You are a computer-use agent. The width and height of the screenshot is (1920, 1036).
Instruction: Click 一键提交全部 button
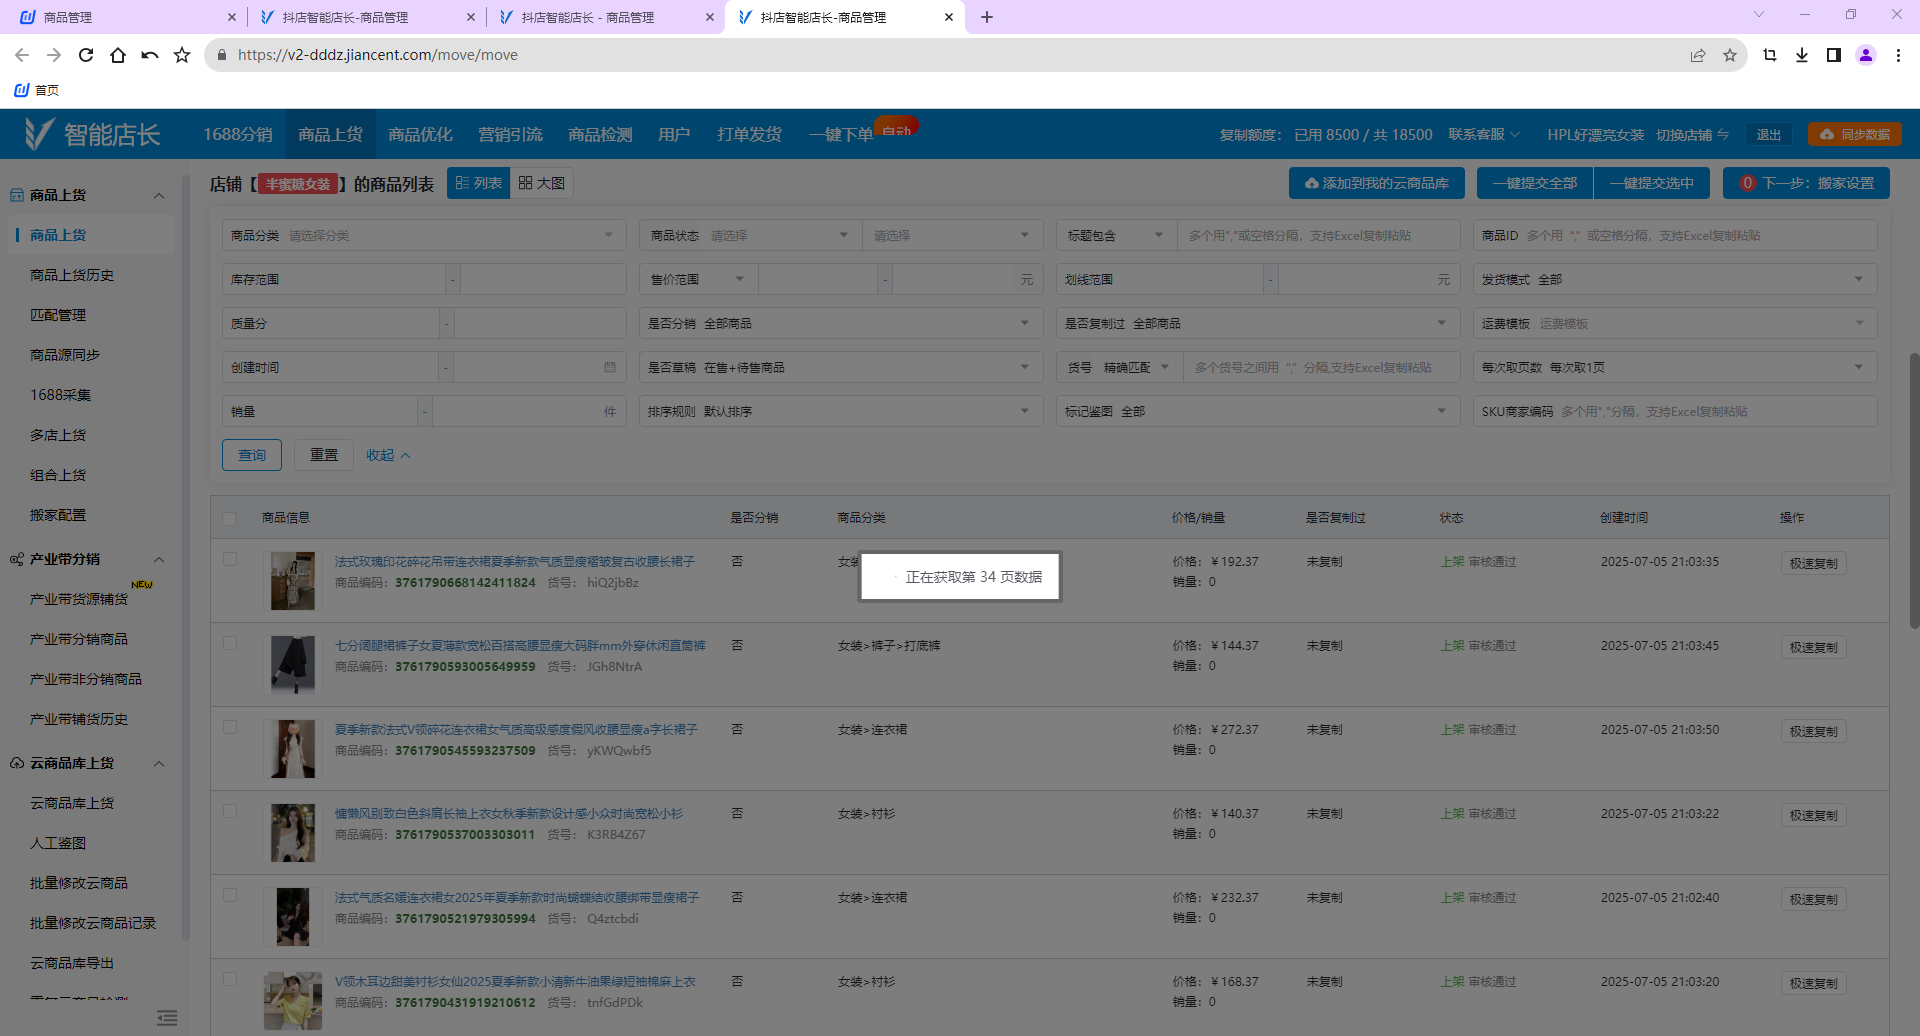[x=1535, y=183]
